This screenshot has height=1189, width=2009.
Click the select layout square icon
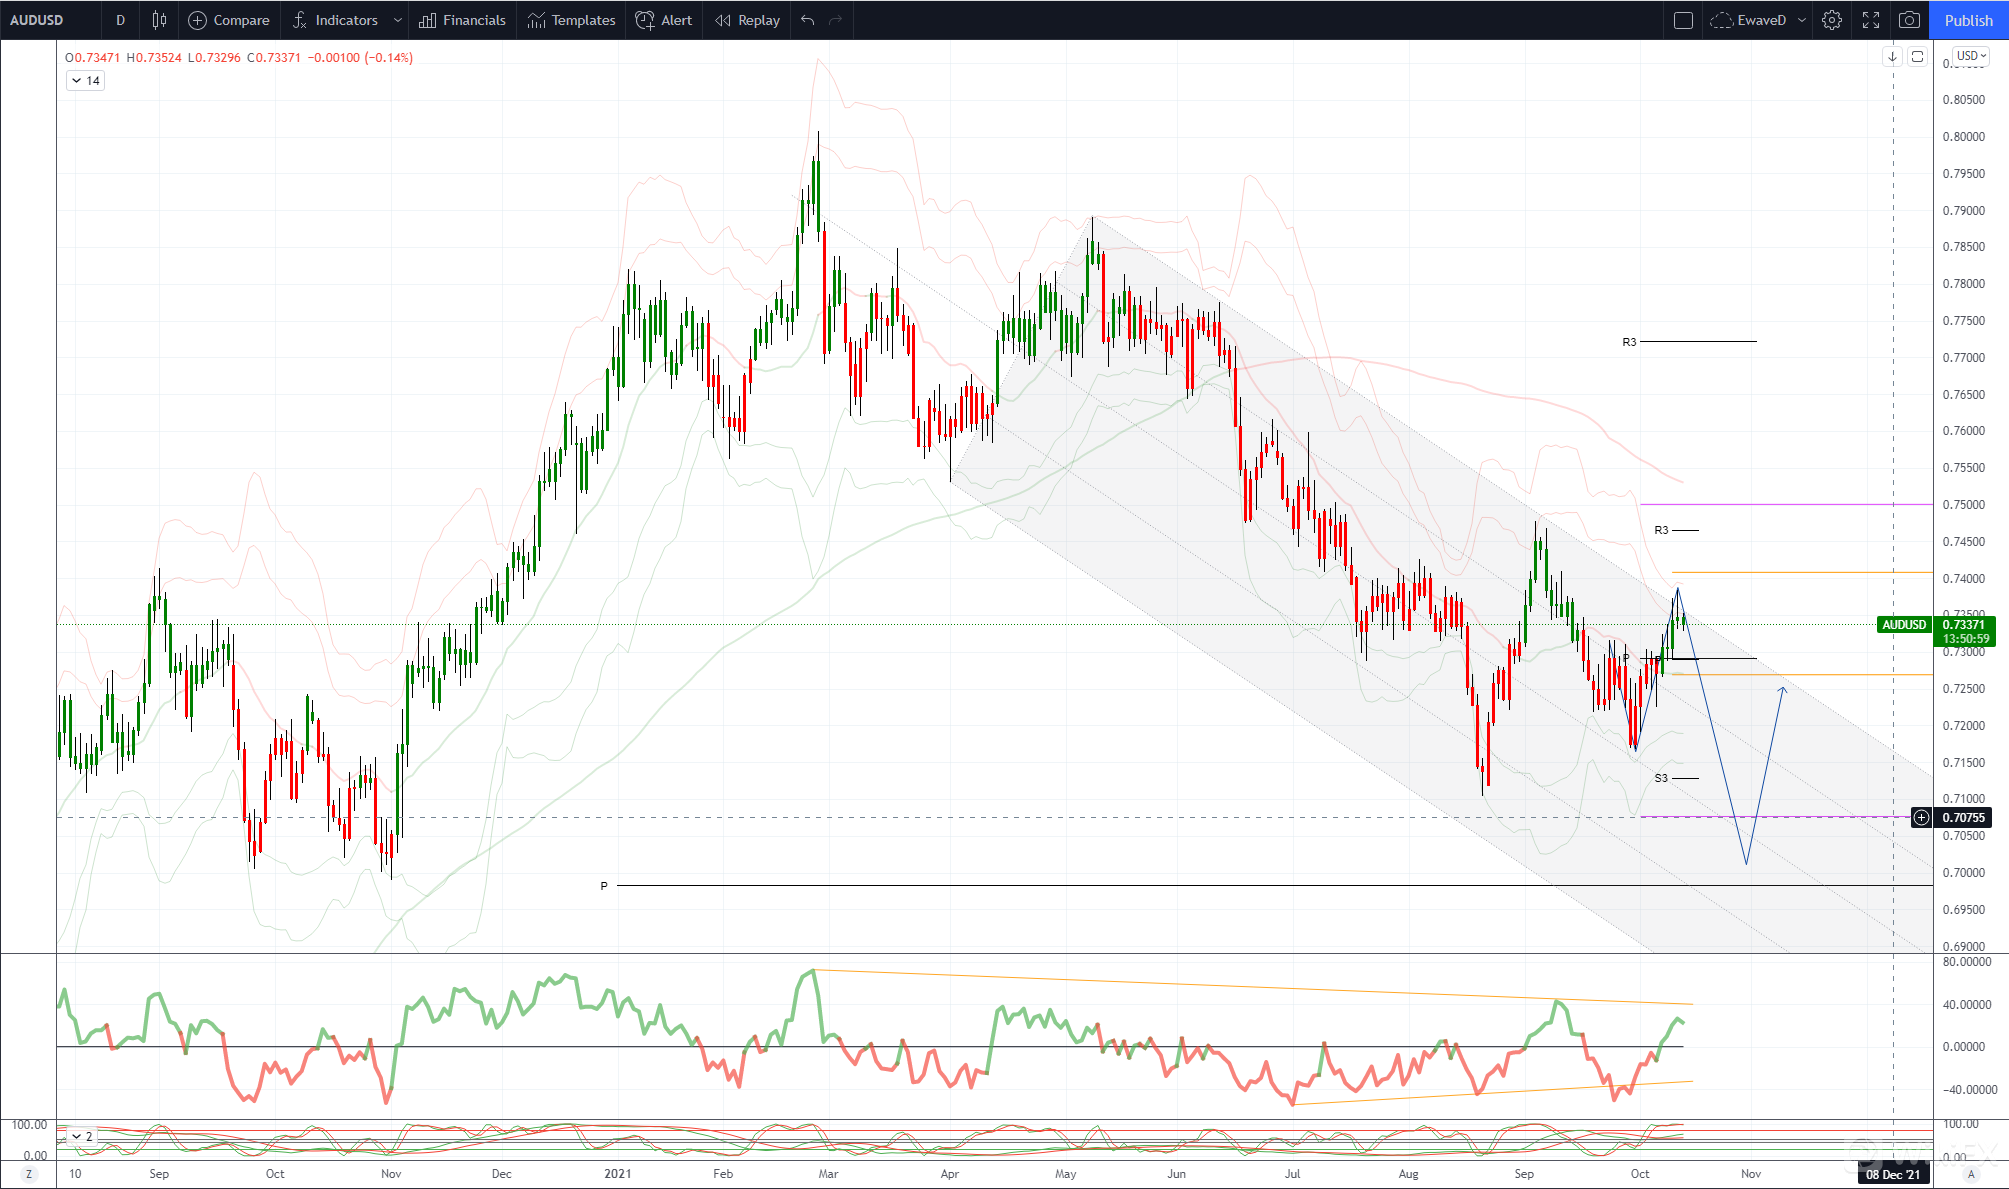coord(1683,20)
